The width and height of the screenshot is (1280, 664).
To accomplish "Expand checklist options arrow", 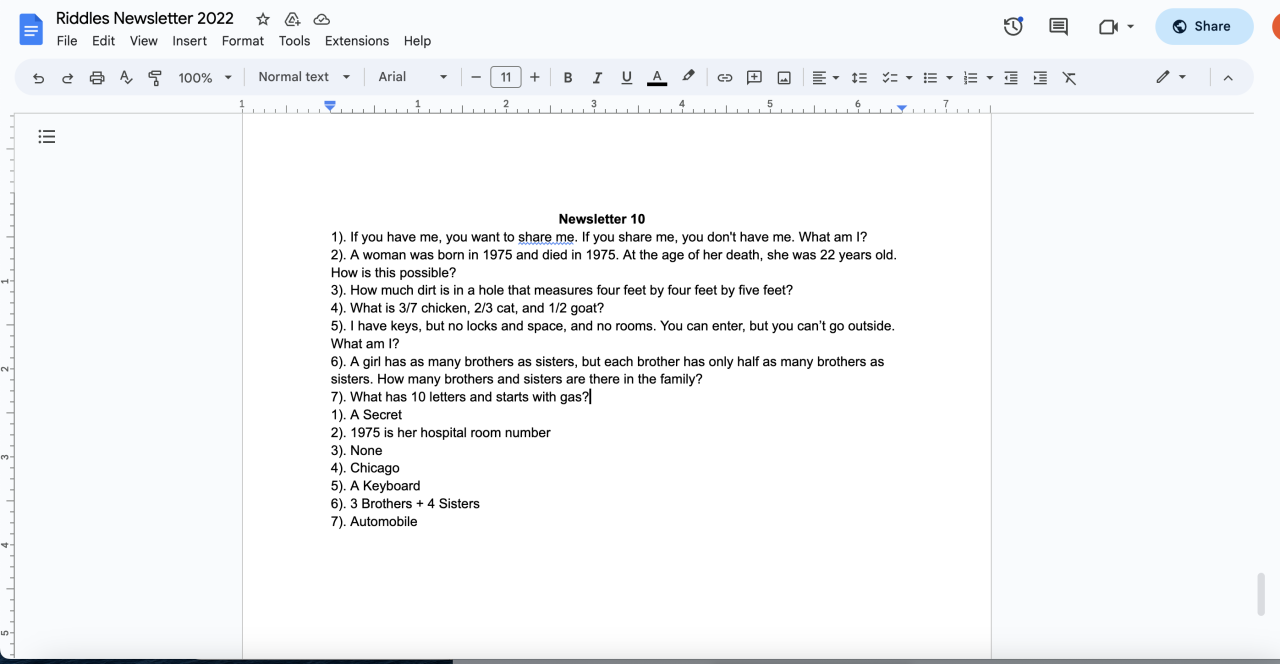I will [909, 77].
